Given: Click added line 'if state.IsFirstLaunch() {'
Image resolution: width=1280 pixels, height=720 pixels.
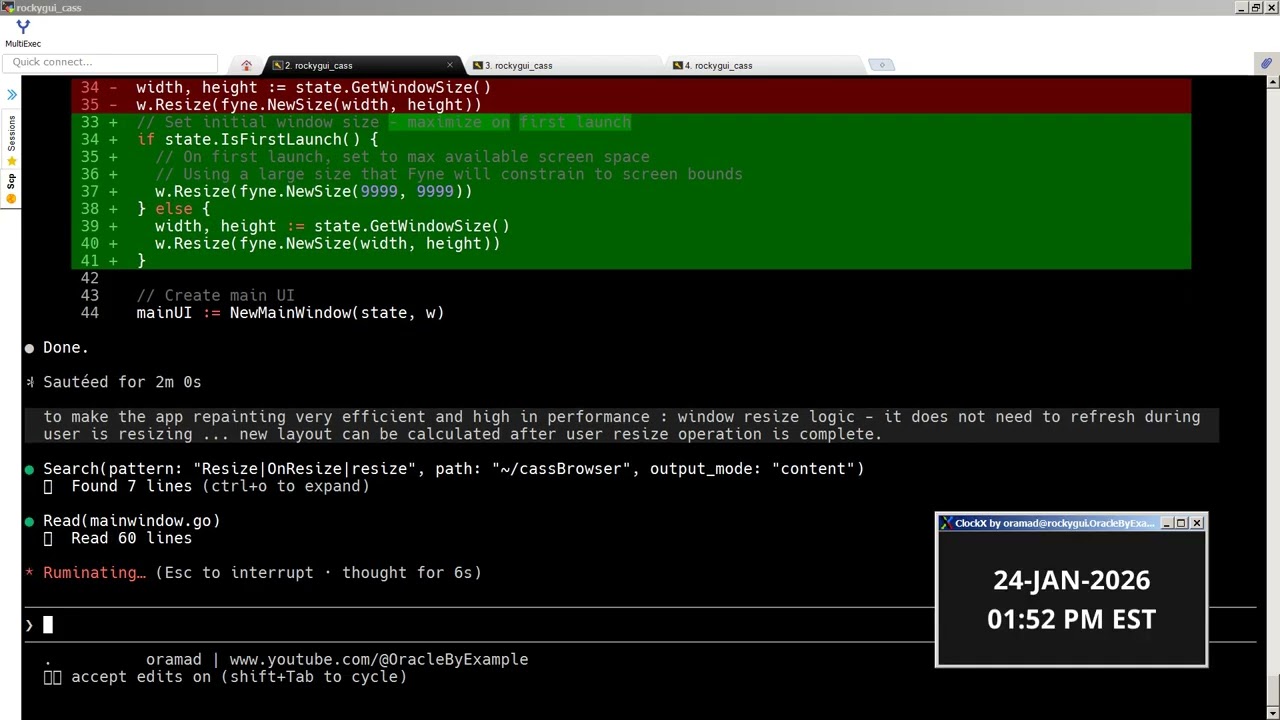Looking at the screenshot, I should (x=257, y=139).
